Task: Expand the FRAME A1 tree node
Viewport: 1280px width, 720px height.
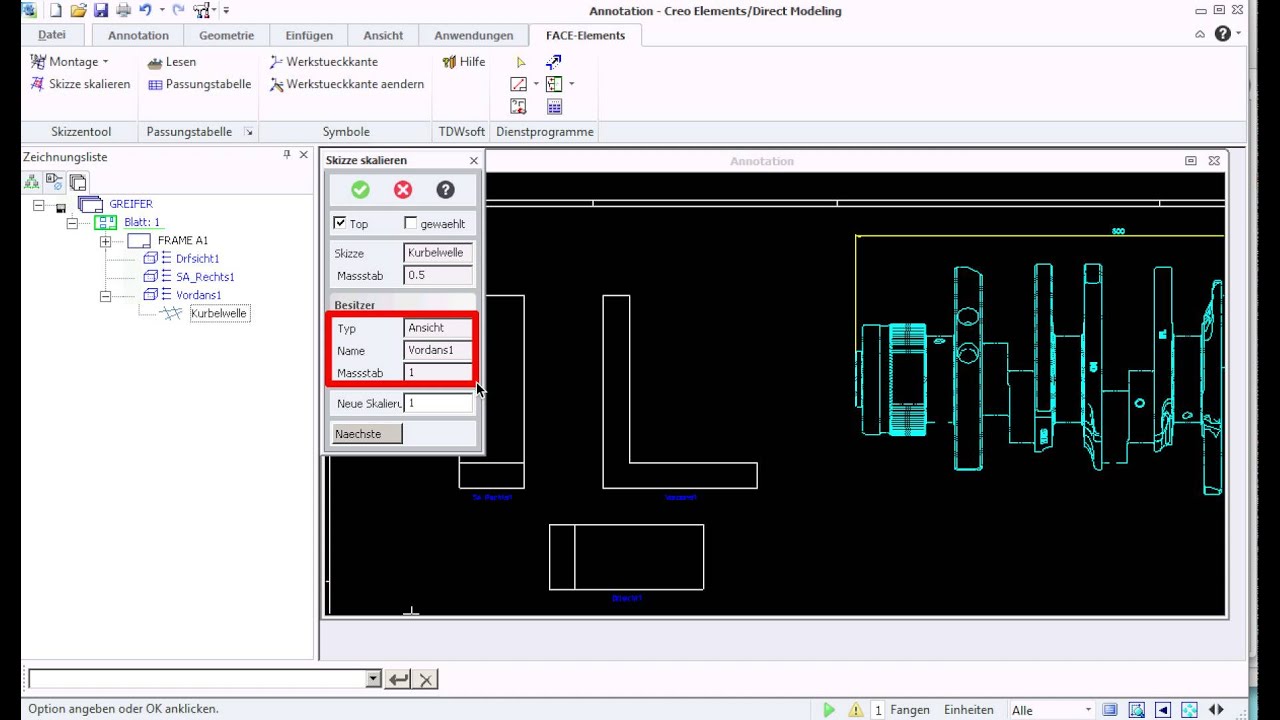Action: click(105, 241)
